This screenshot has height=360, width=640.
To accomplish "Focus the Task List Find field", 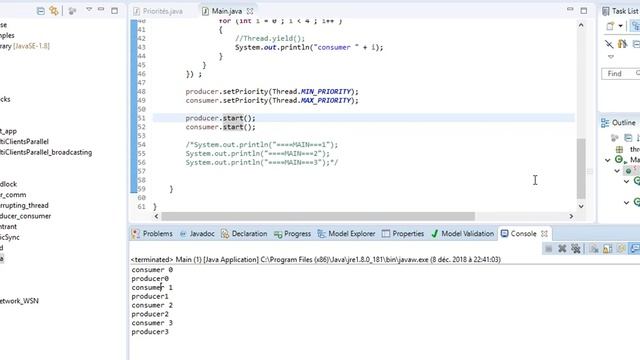I will click(620, 73).
